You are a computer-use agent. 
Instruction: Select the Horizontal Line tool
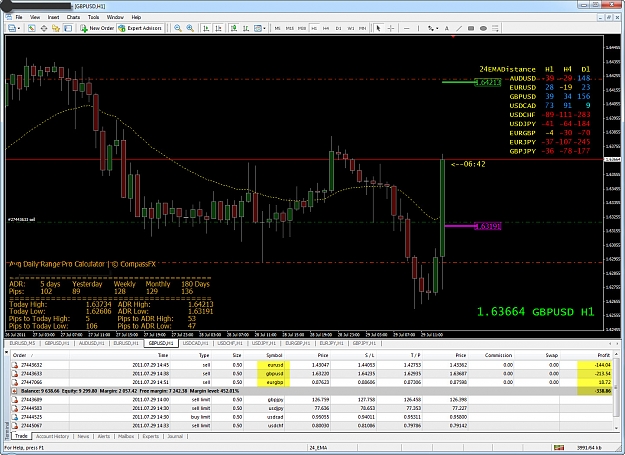[x=407, y=28]
